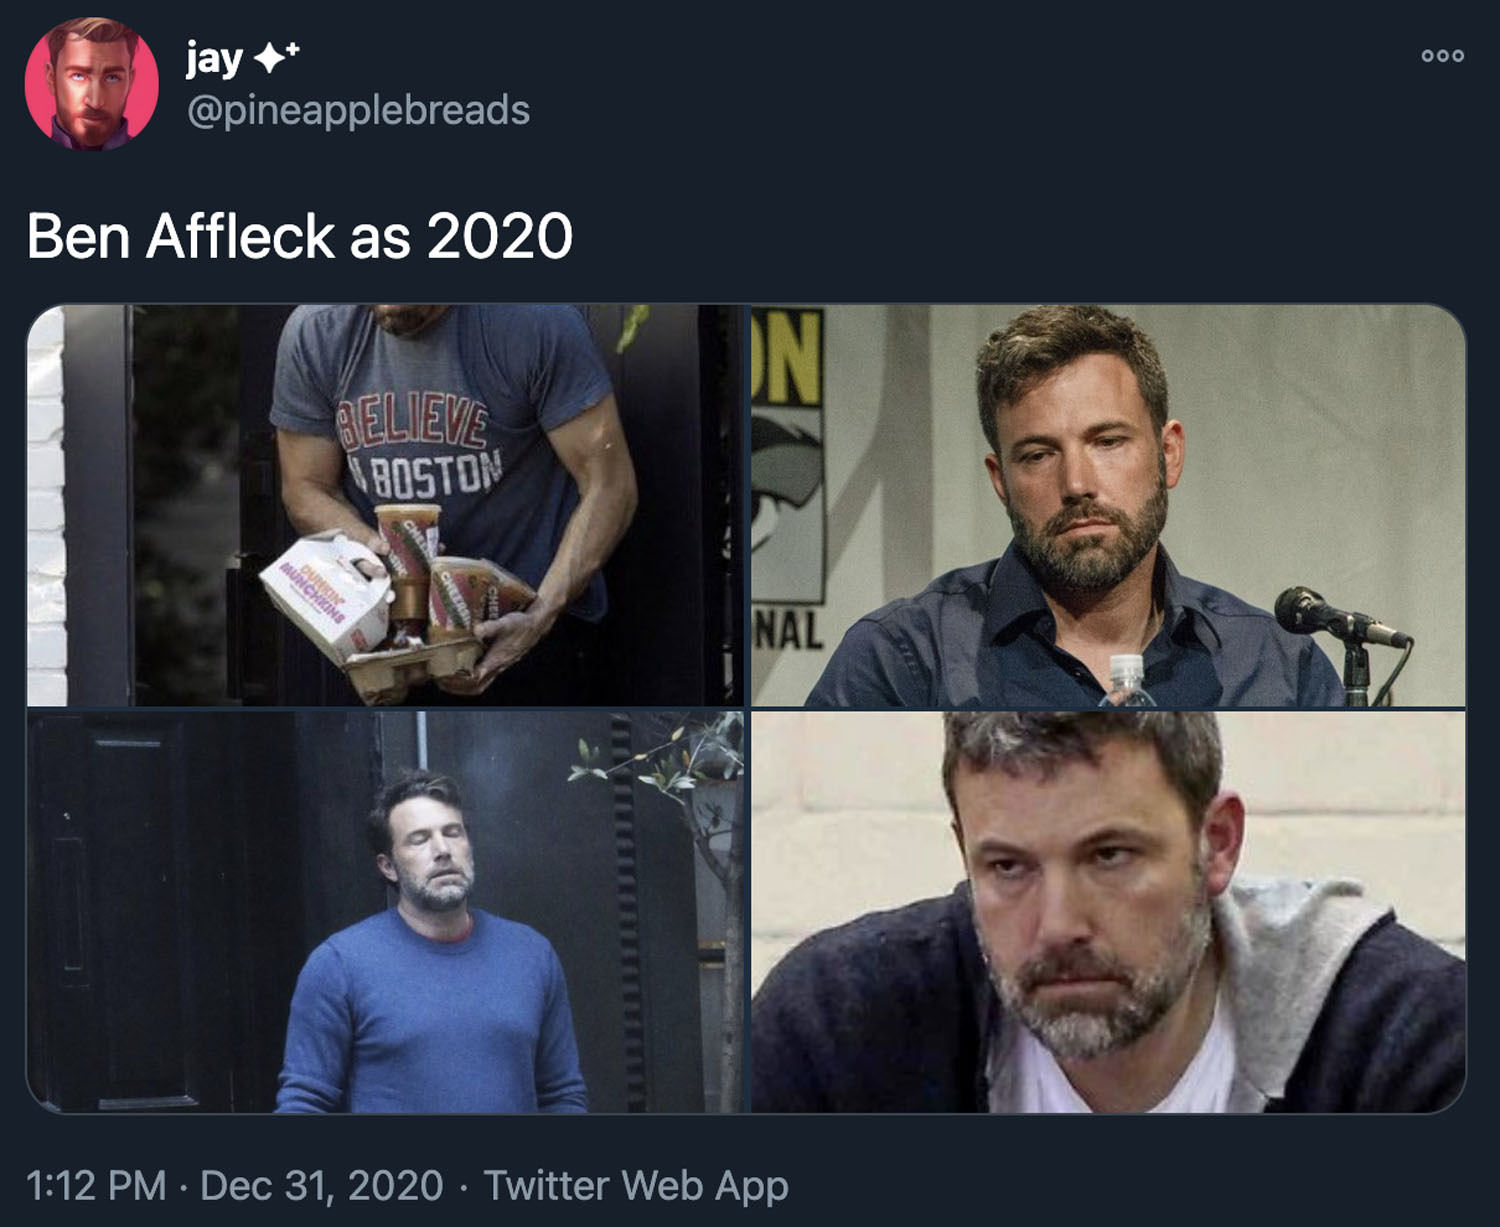Click the "1:12 PM" timestamp
Screen dimensions: 1500x1227
click(96, 1186)
